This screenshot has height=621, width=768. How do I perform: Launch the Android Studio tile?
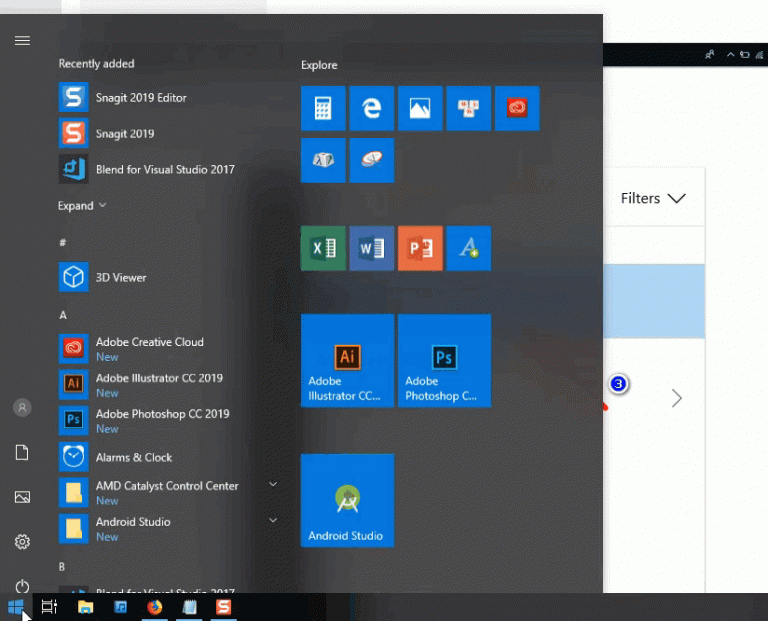coord(347,500)
